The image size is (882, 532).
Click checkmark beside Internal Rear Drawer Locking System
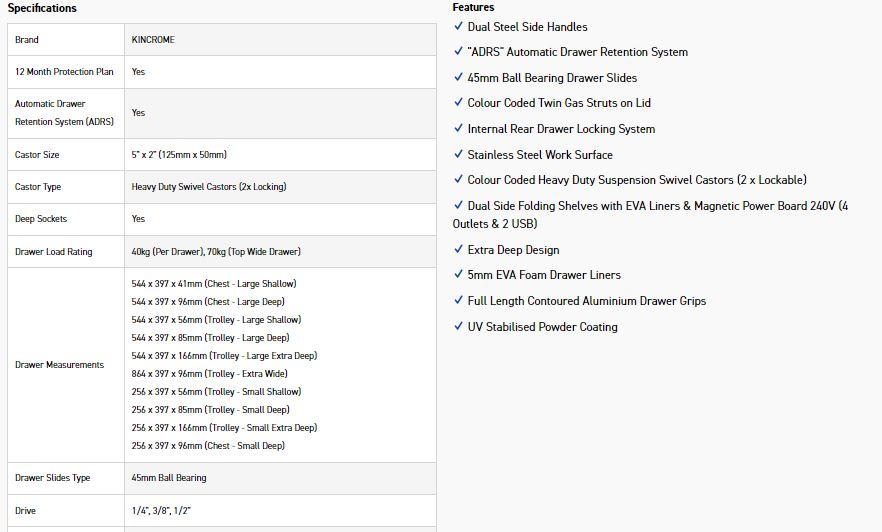click(x=458, y=129)
